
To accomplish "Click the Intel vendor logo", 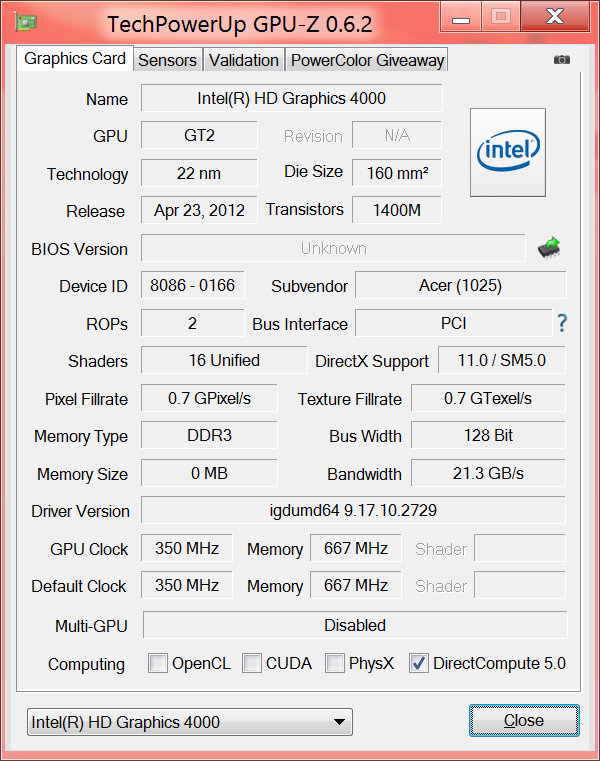I will click(508, 152).
